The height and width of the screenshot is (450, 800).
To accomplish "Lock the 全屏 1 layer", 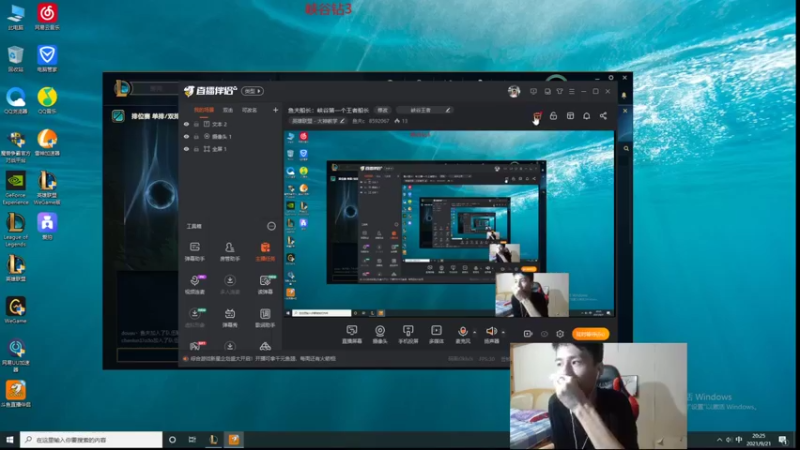I will pyautogui.click(x=196, y=149).
